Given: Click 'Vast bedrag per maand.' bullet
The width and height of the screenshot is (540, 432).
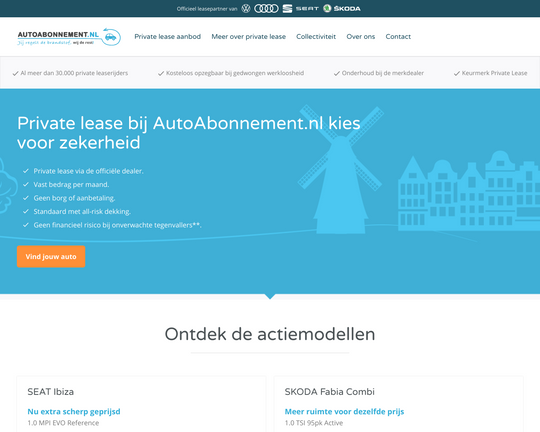Looking at the screenshot, I should coord(71,185).
